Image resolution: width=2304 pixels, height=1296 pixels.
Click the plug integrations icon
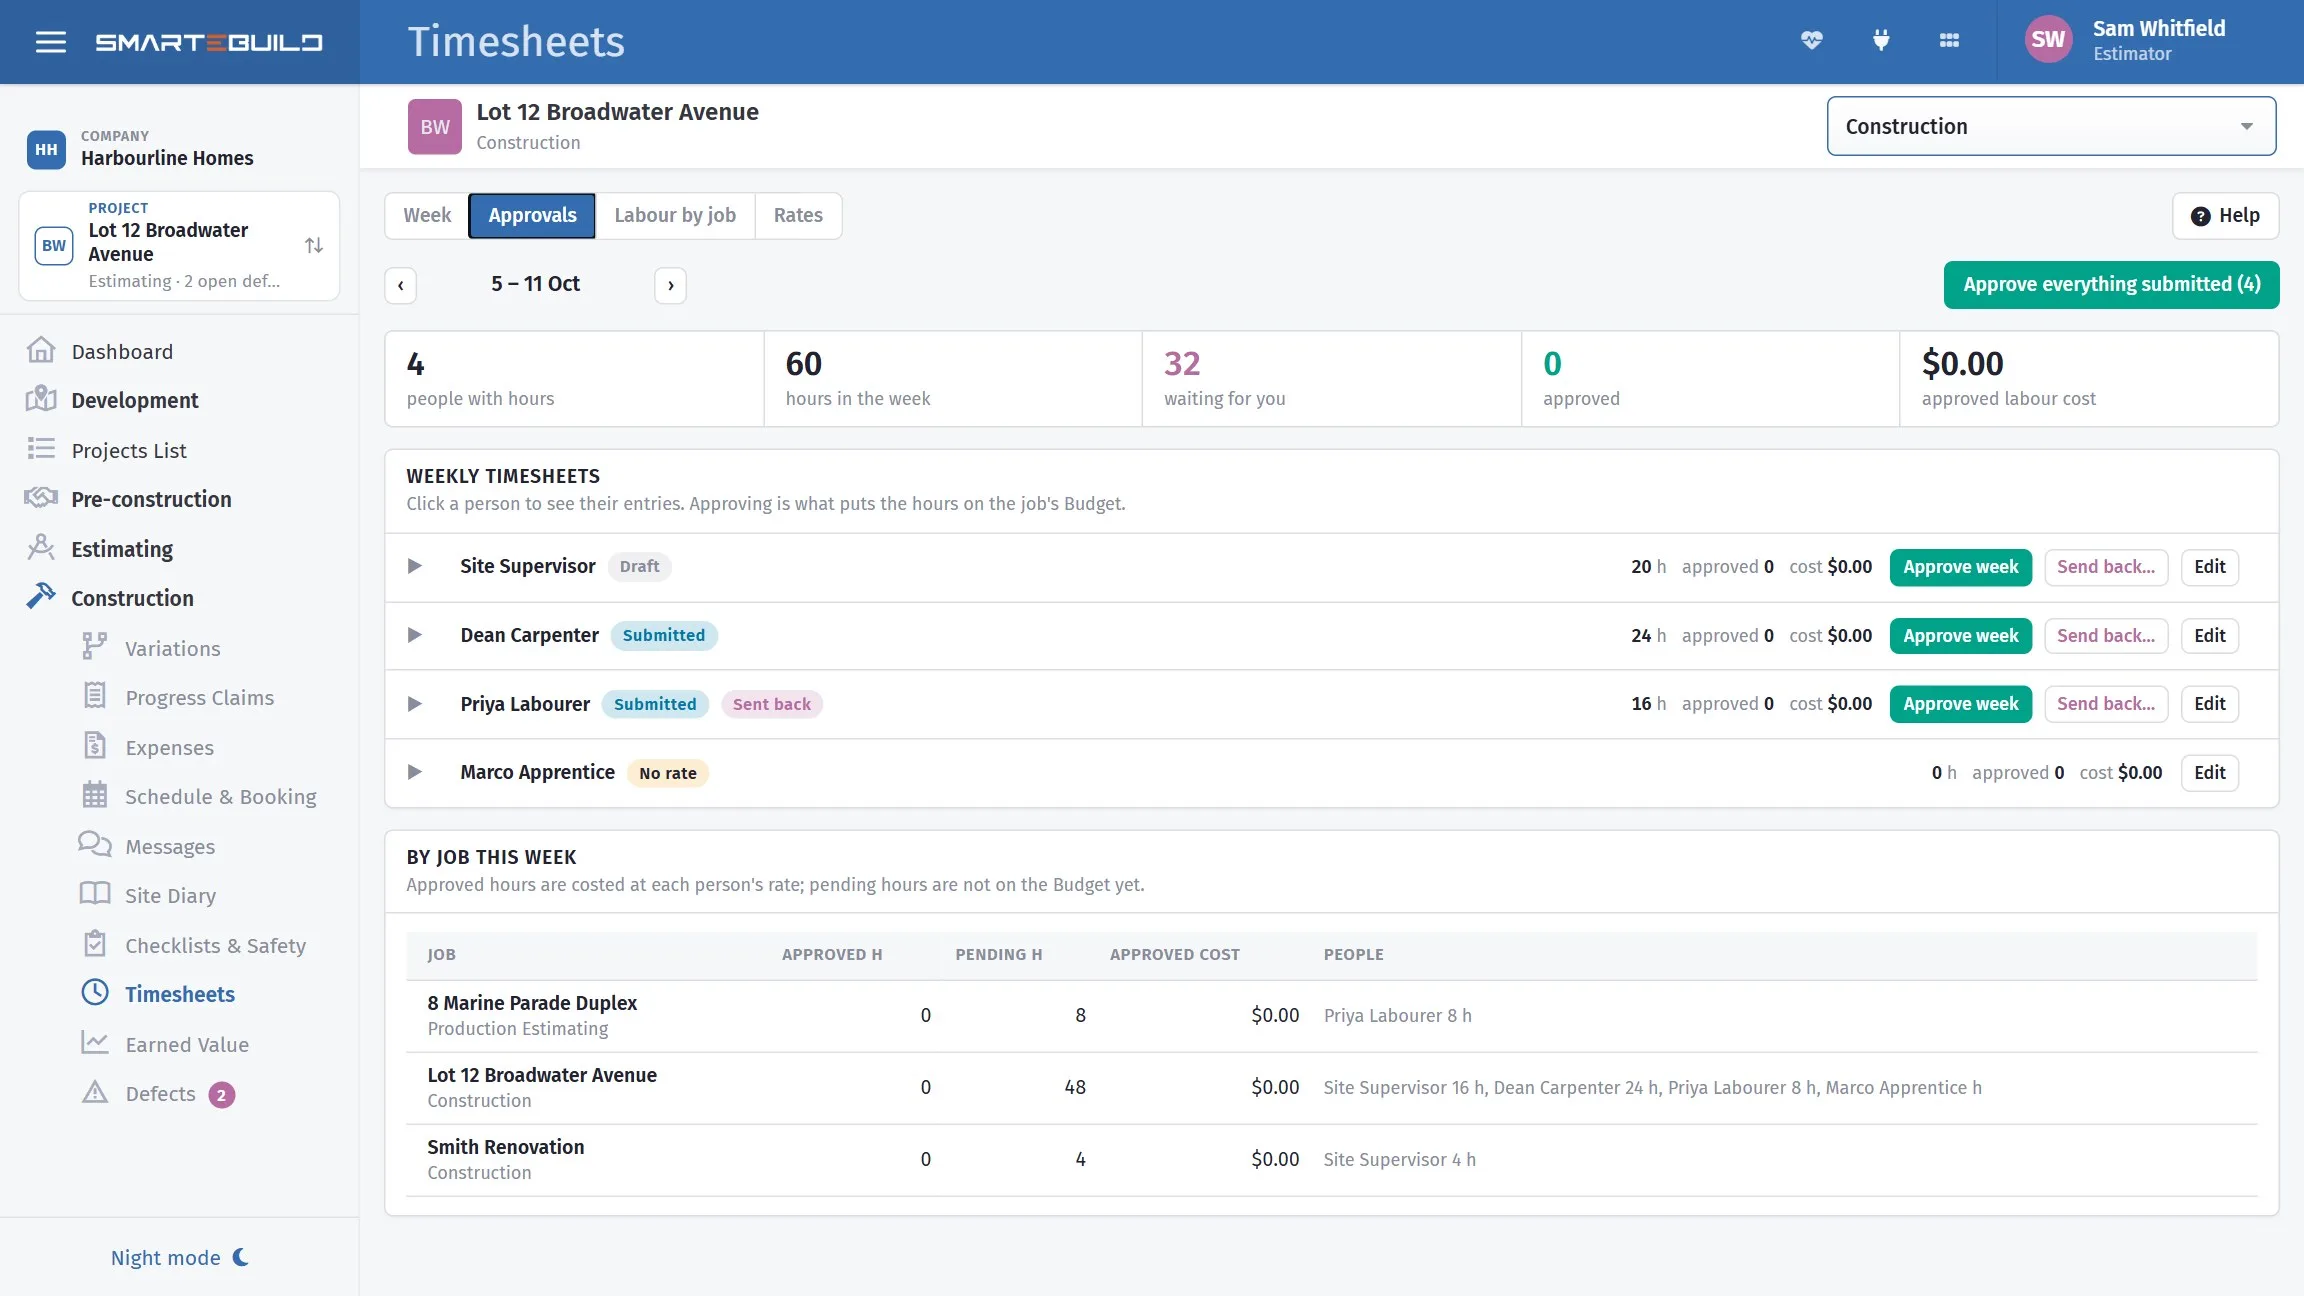[x=1880, y=40]
